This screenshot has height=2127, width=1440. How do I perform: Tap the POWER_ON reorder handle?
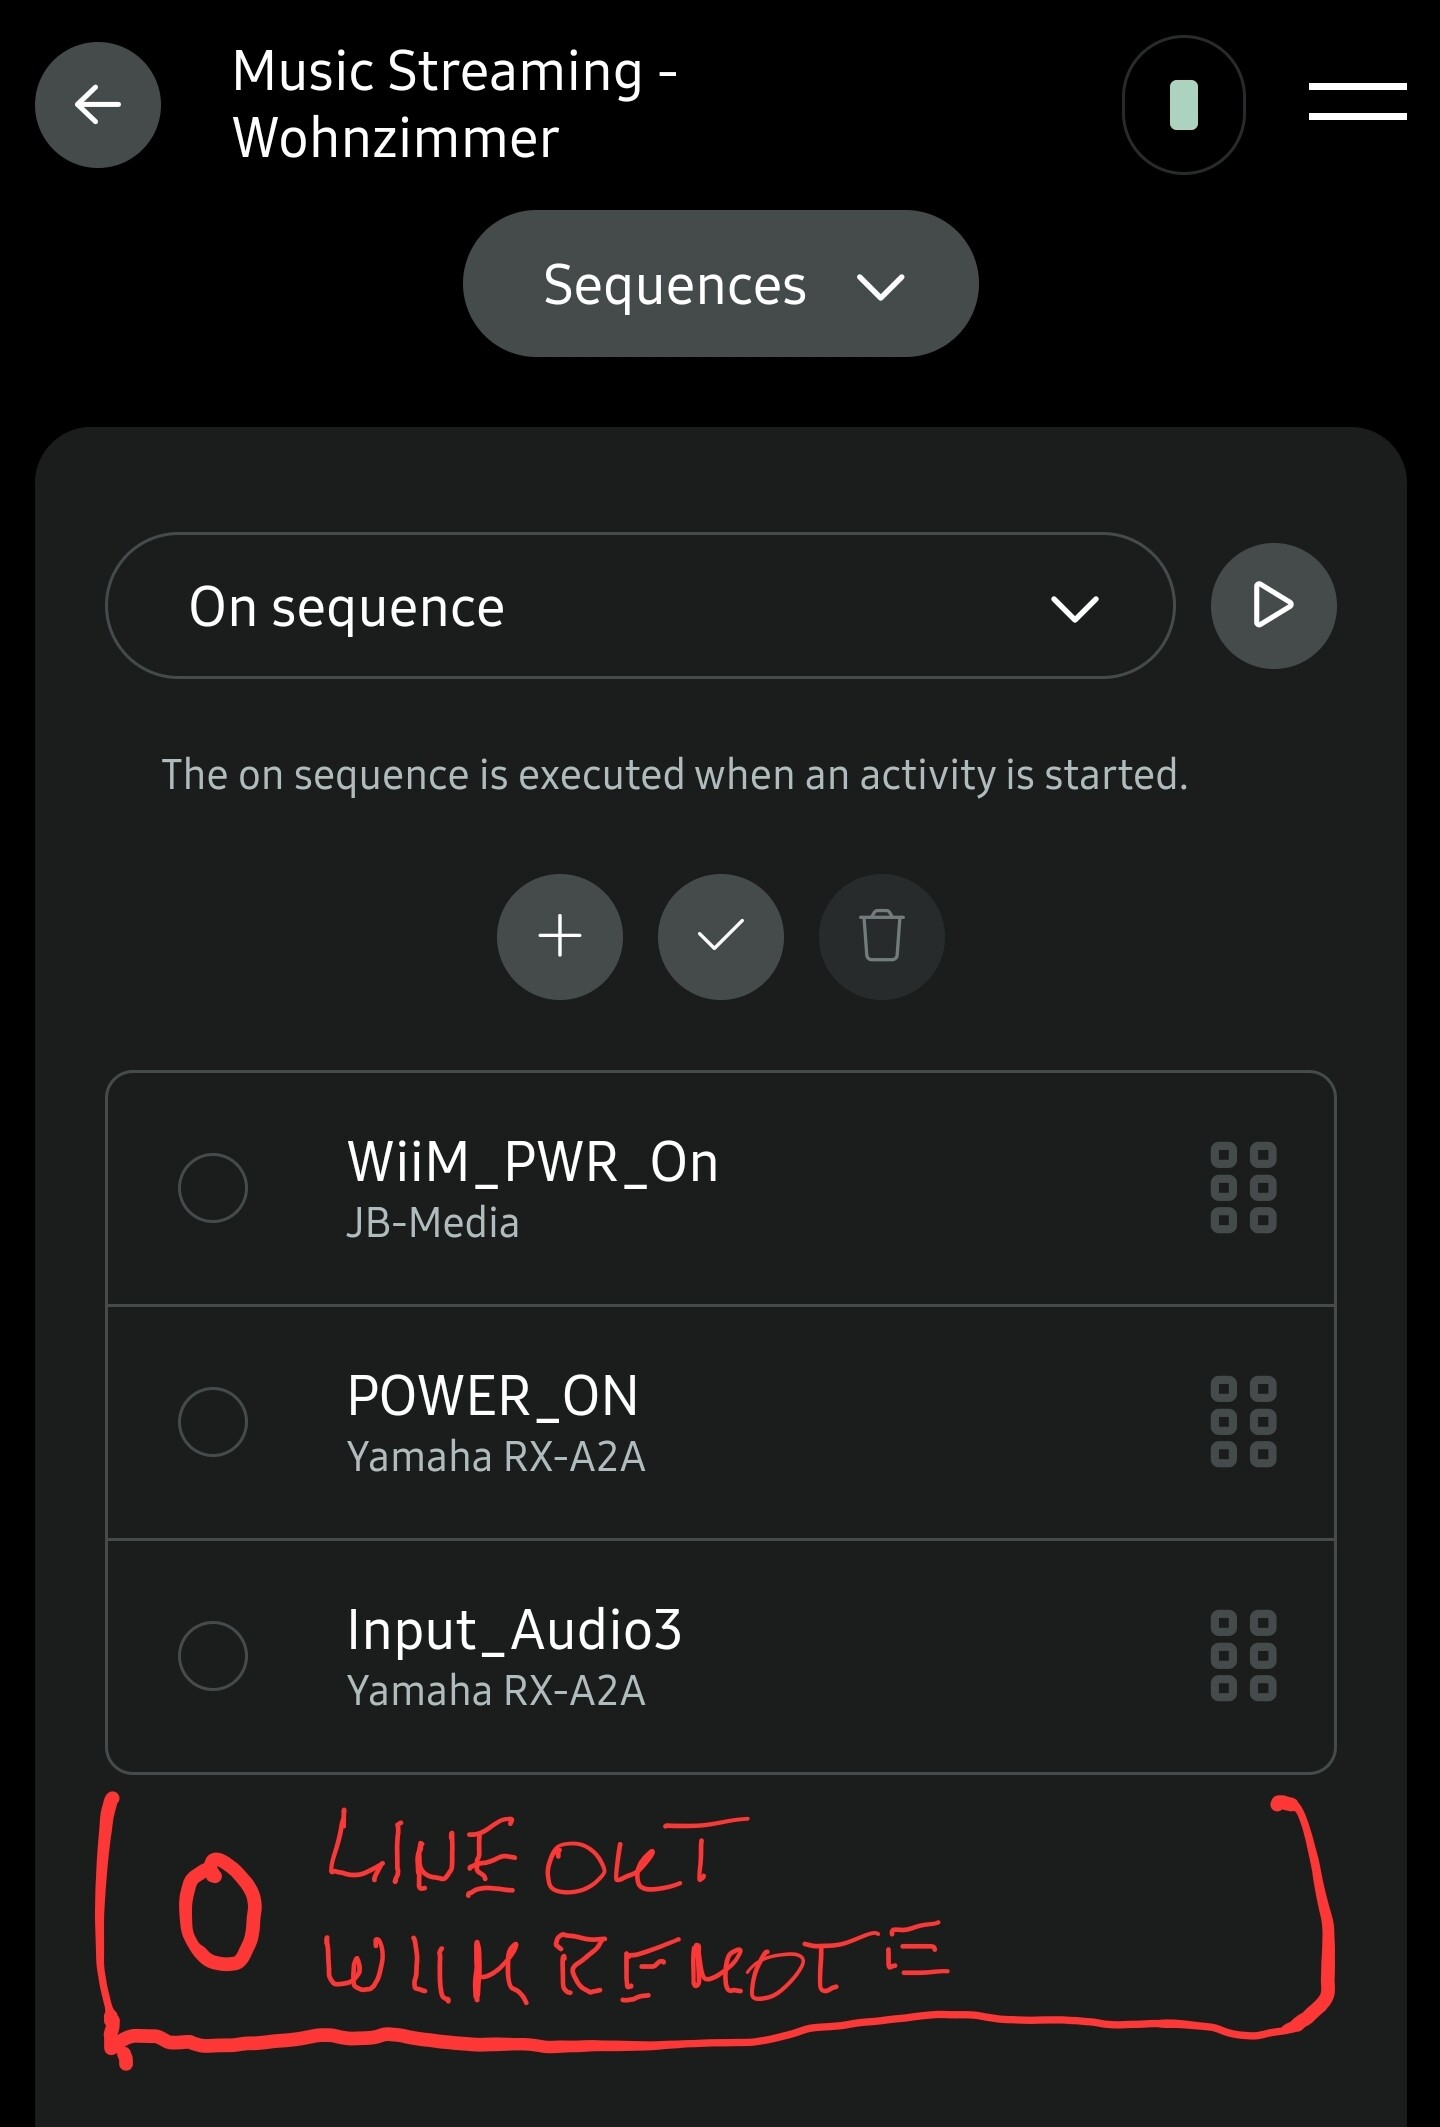(x=1243, y=1422)
